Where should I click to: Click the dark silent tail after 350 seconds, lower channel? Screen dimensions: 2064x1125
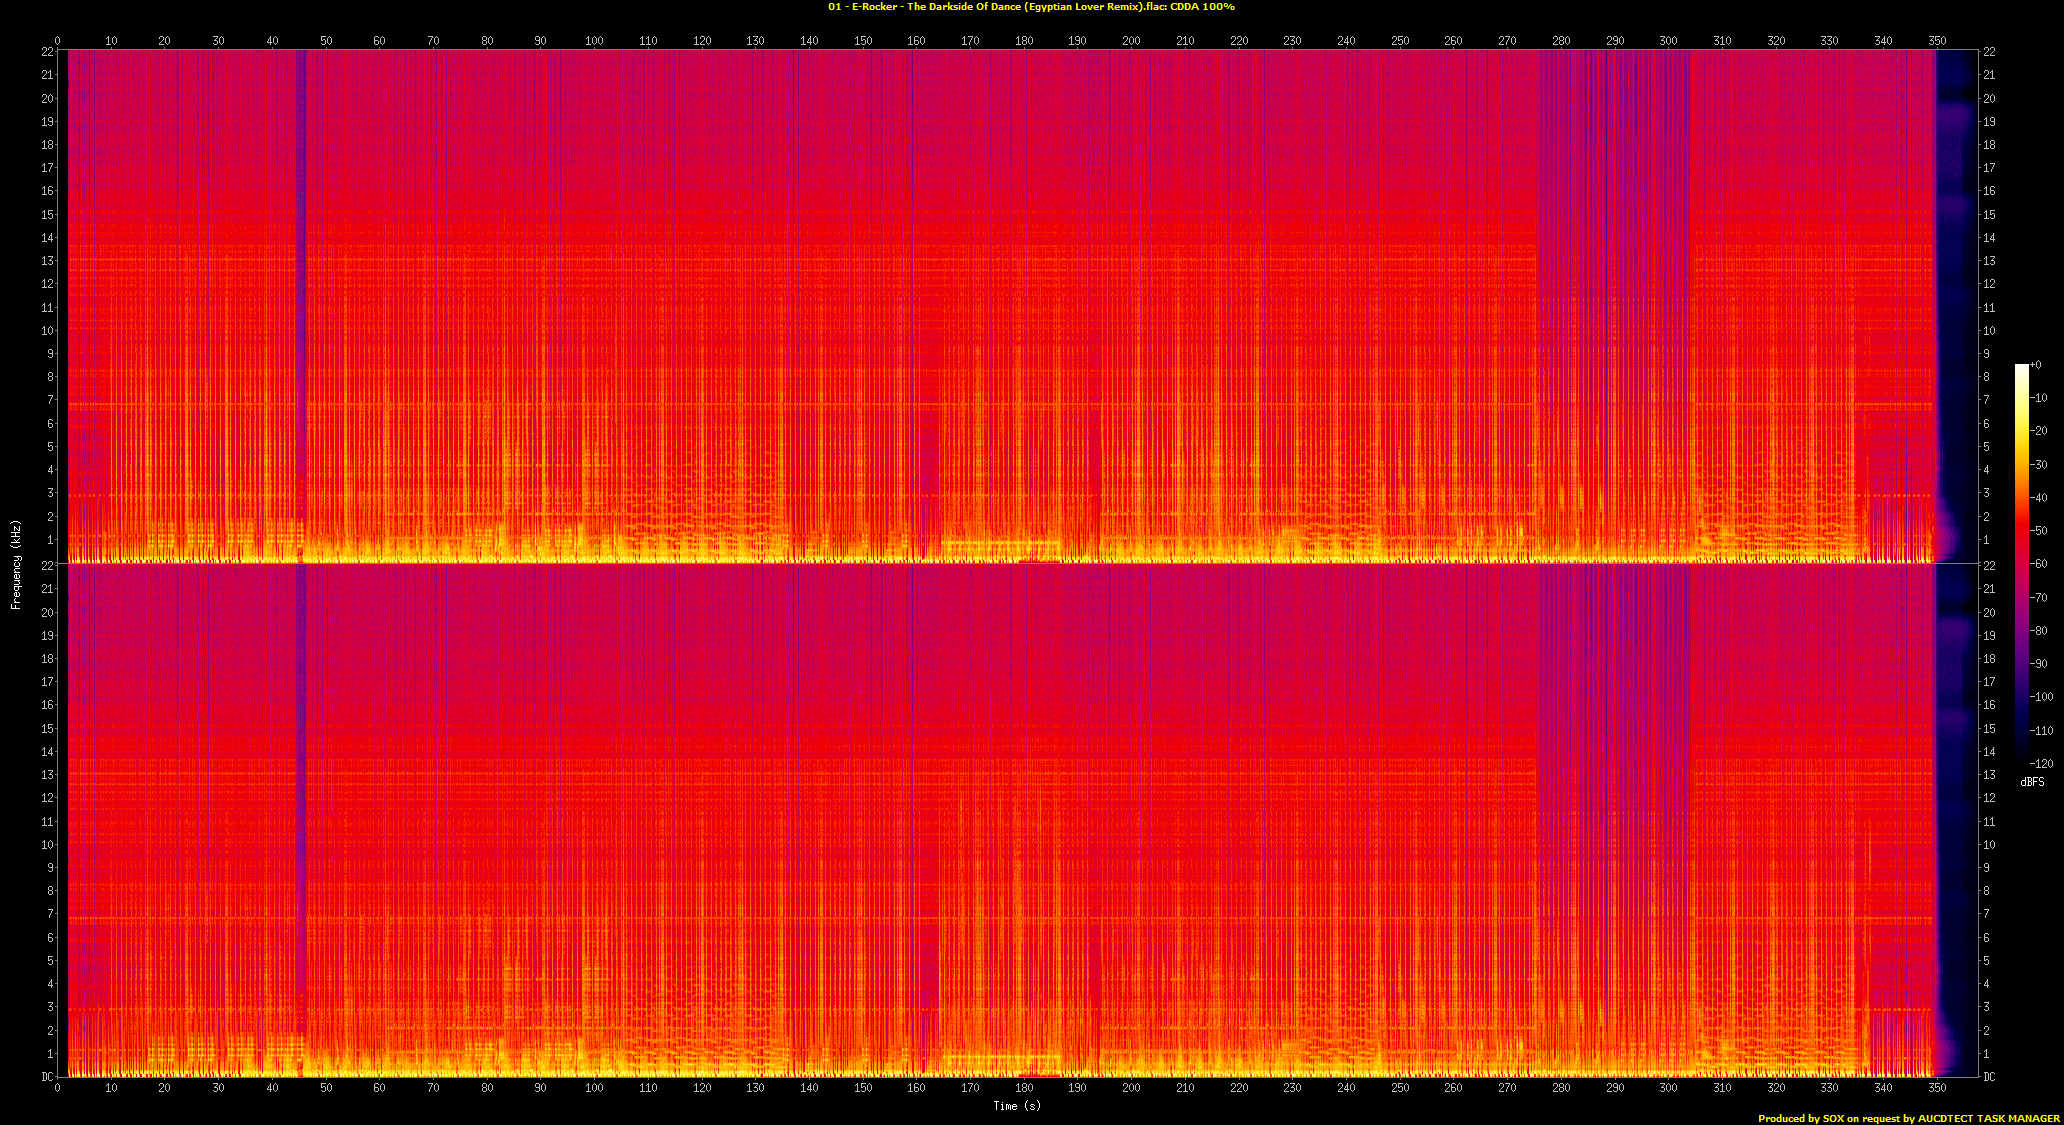coord(1956,820)
